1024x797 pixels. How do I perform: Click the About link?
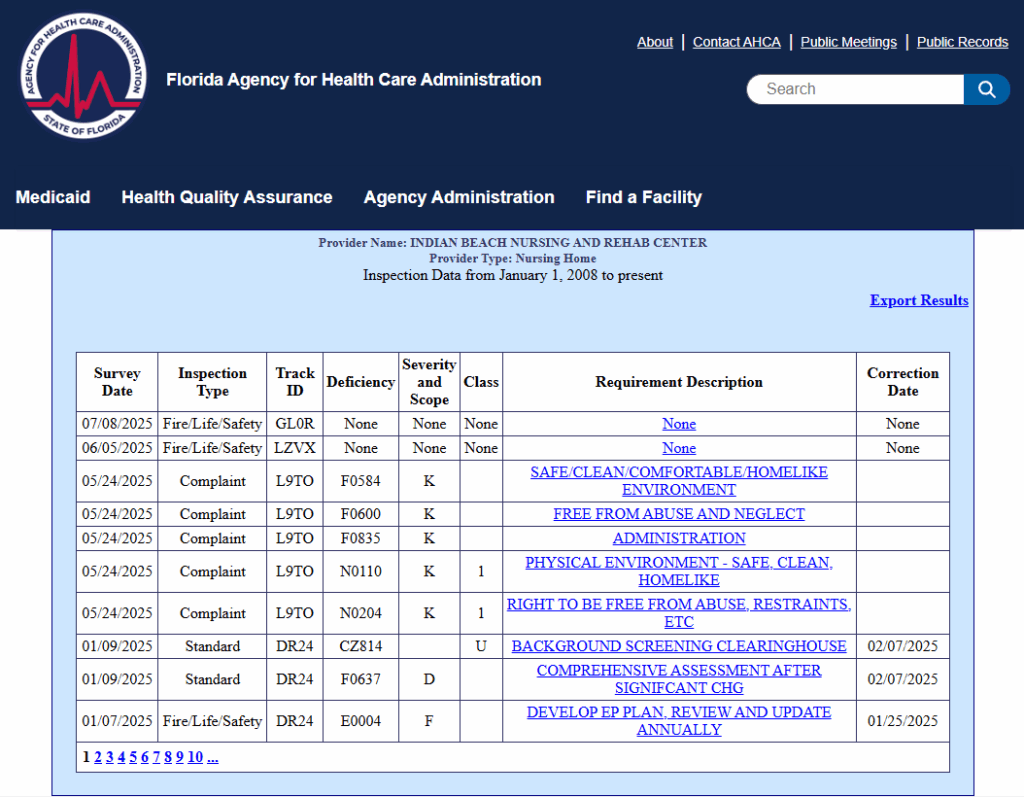coord(655,42)
